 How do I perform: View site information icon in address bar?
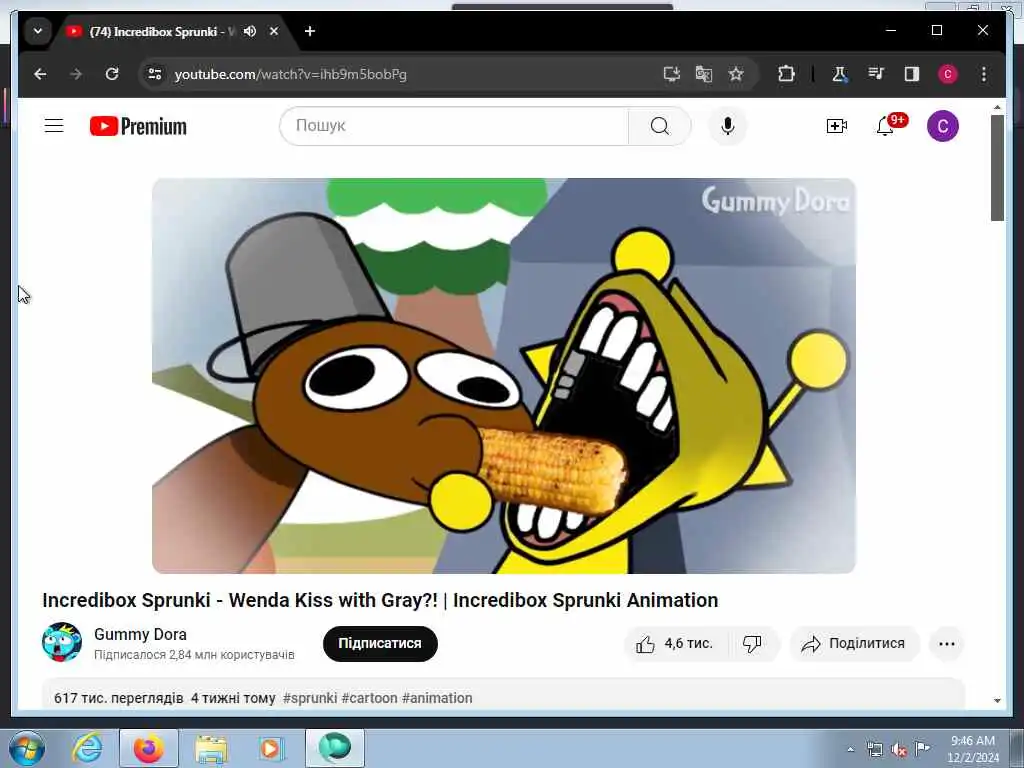pyautogui.click(x=155, y=74)
